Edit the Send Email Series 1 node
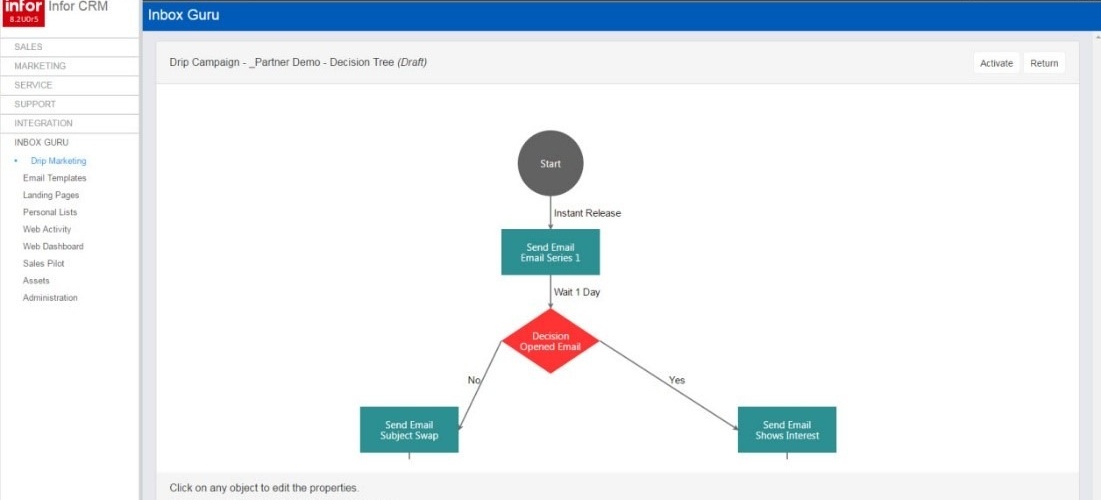 (550, 252)
